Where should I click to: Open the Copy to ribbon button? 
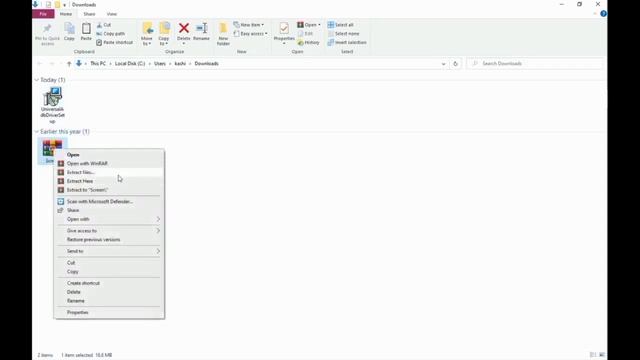[164, 34]
